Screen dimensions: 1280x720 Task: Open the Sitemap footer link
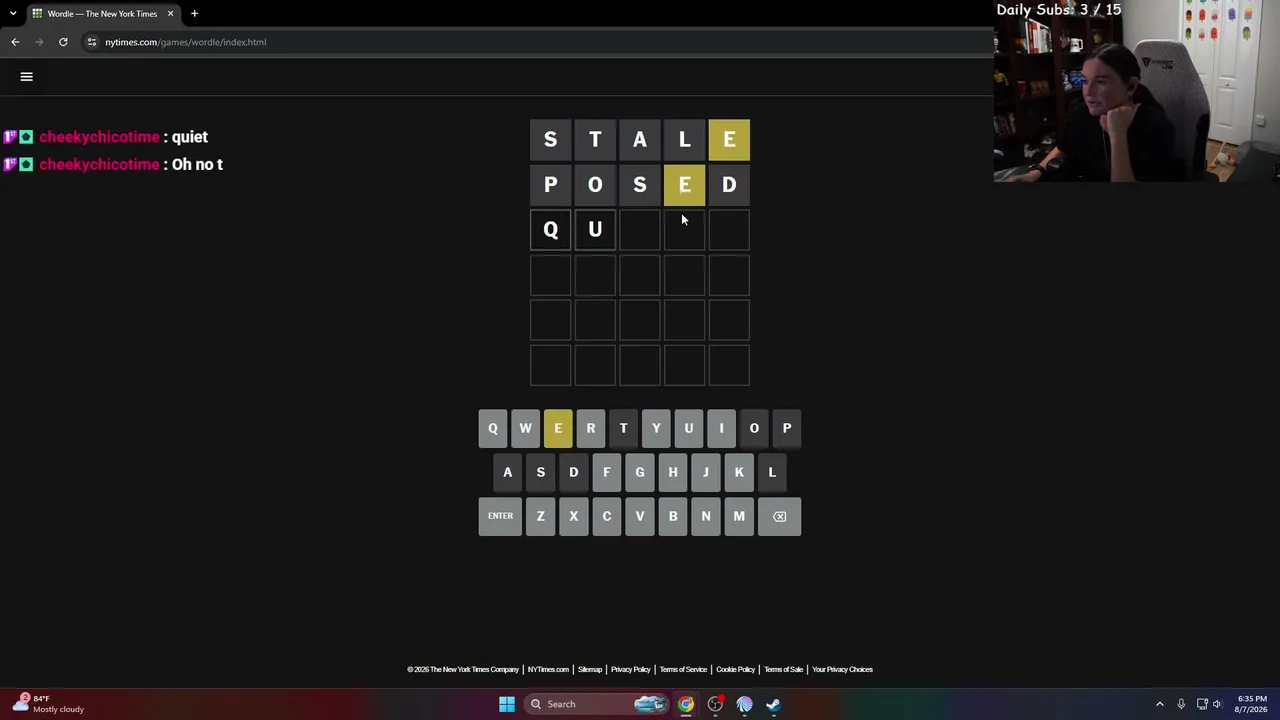590,670
